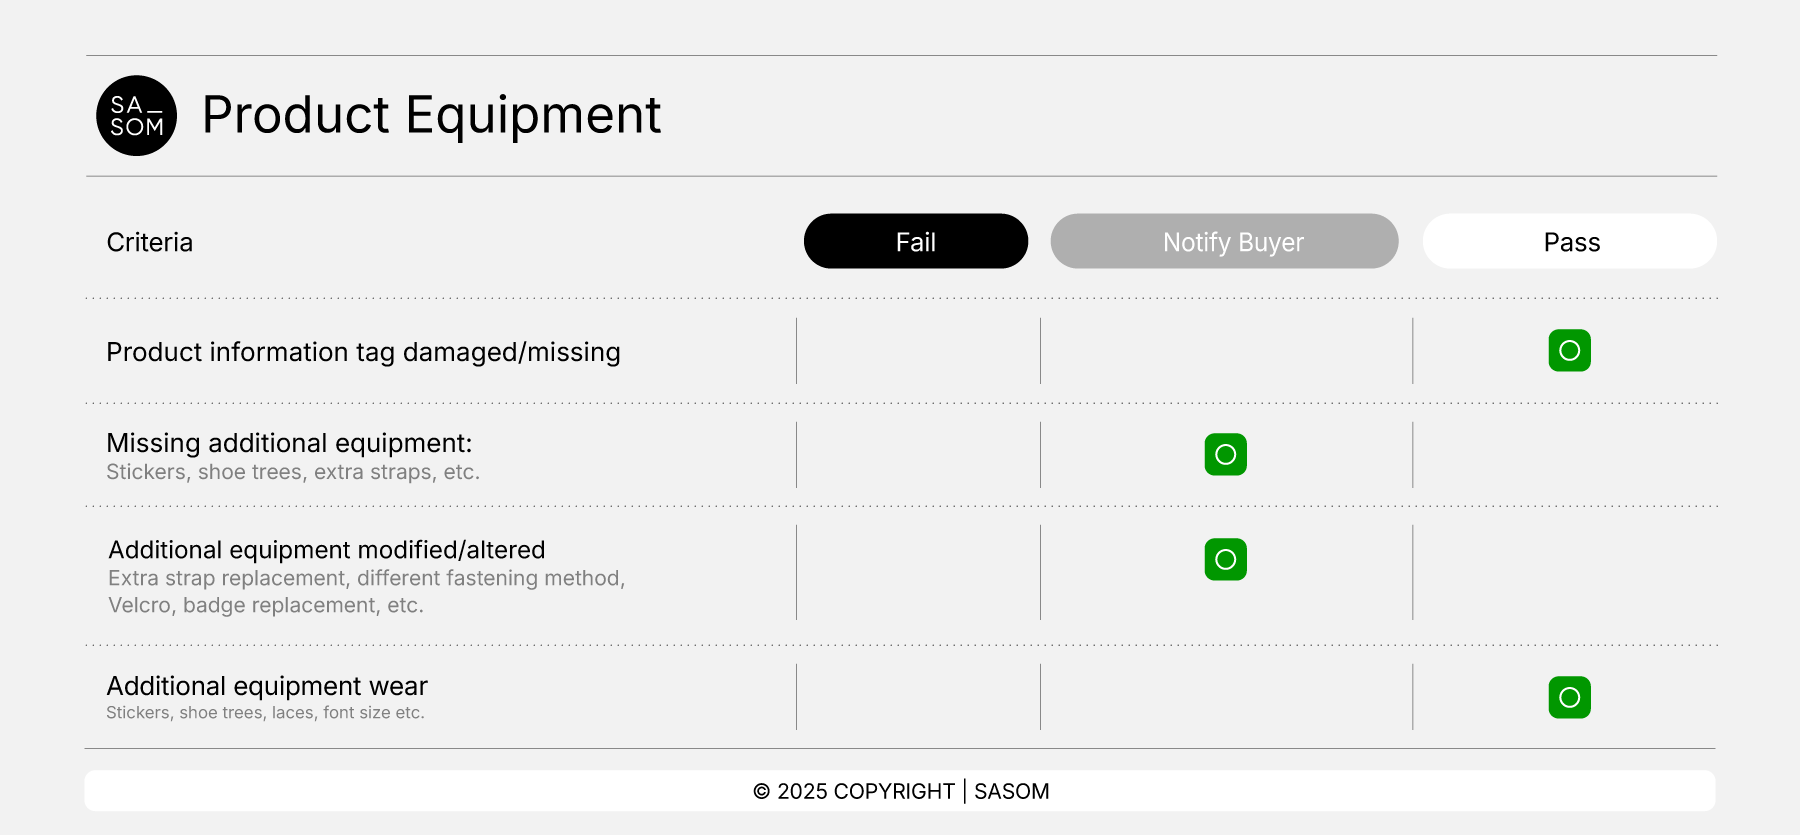Screen dimensions: 1800x835
Task: Click 'Missing additional equipment:' row label
Action: click(289, 443)
